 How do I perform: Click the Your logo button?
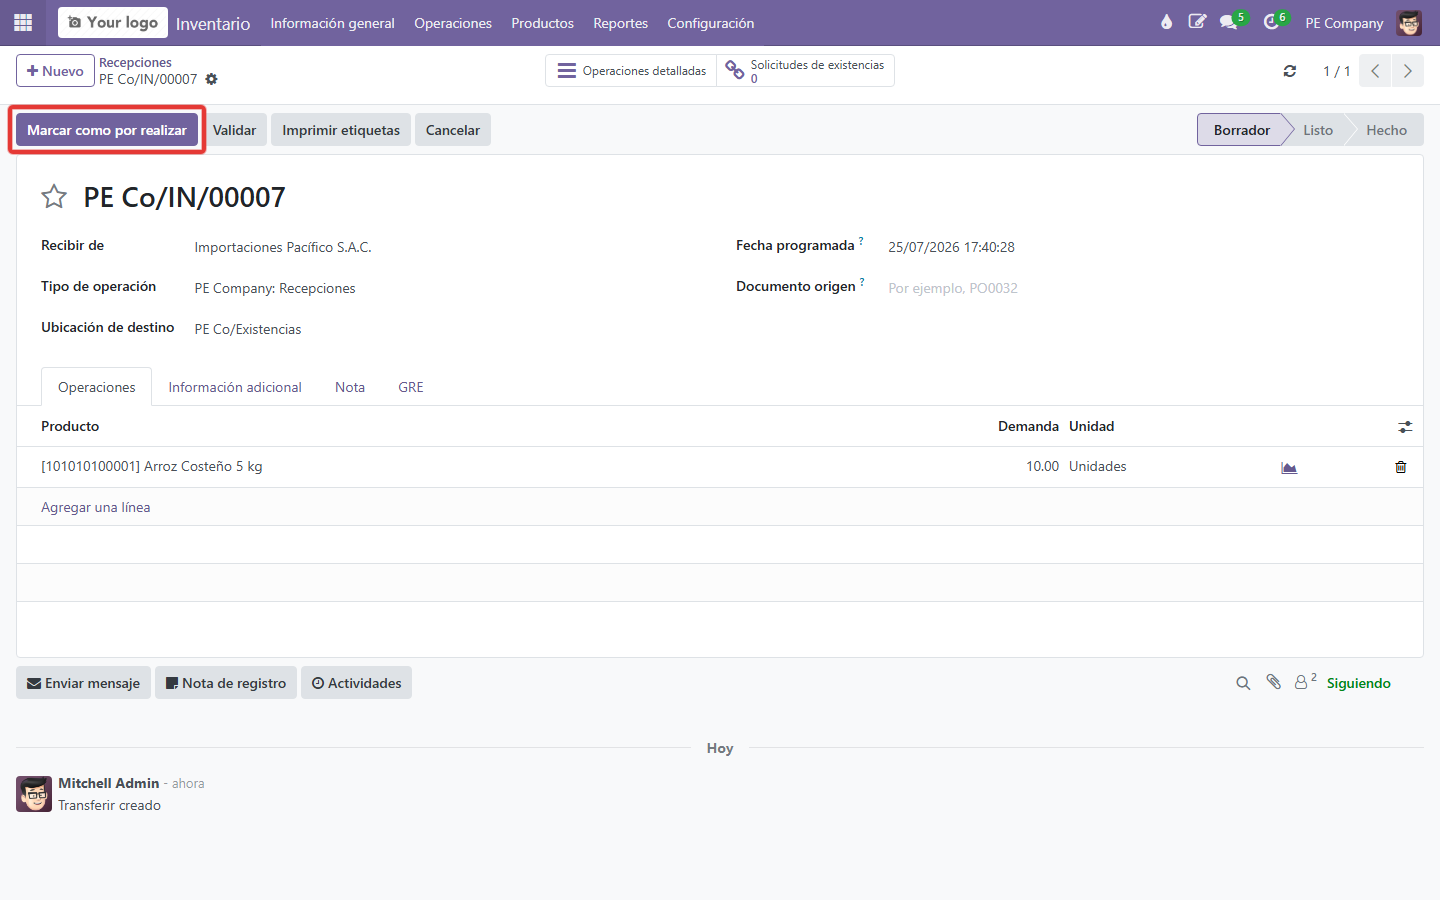click(113, 22)
